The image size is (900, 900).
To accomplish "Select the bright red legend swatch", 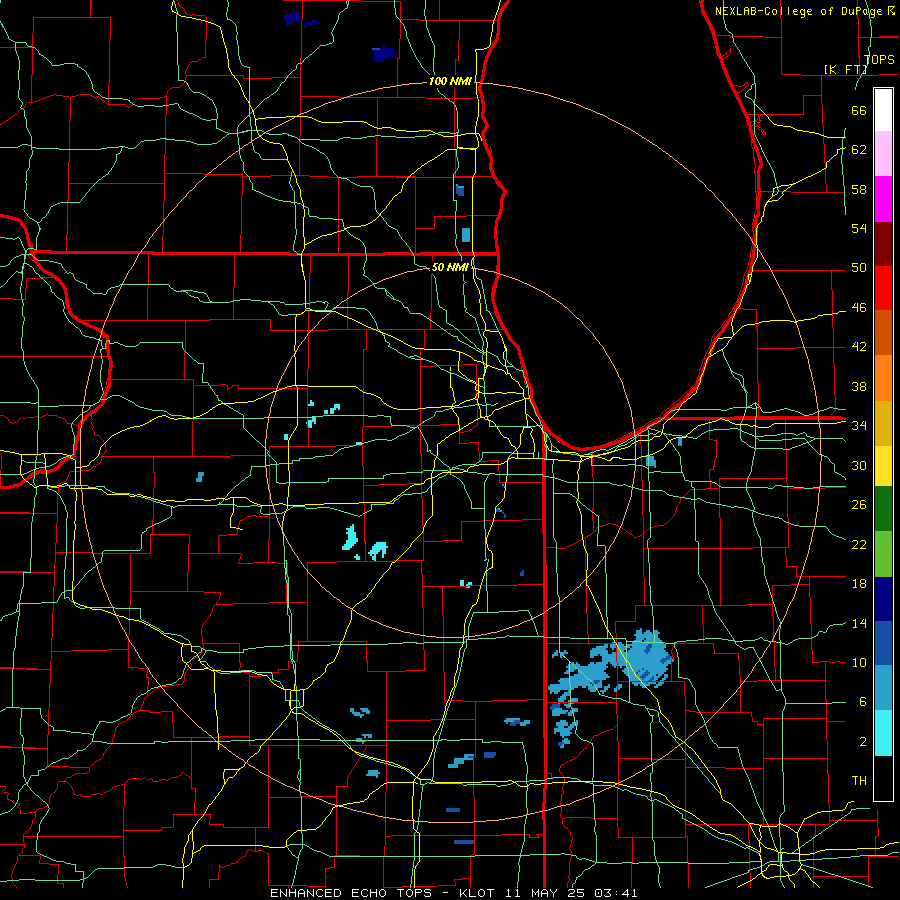I will click(883, 288).
